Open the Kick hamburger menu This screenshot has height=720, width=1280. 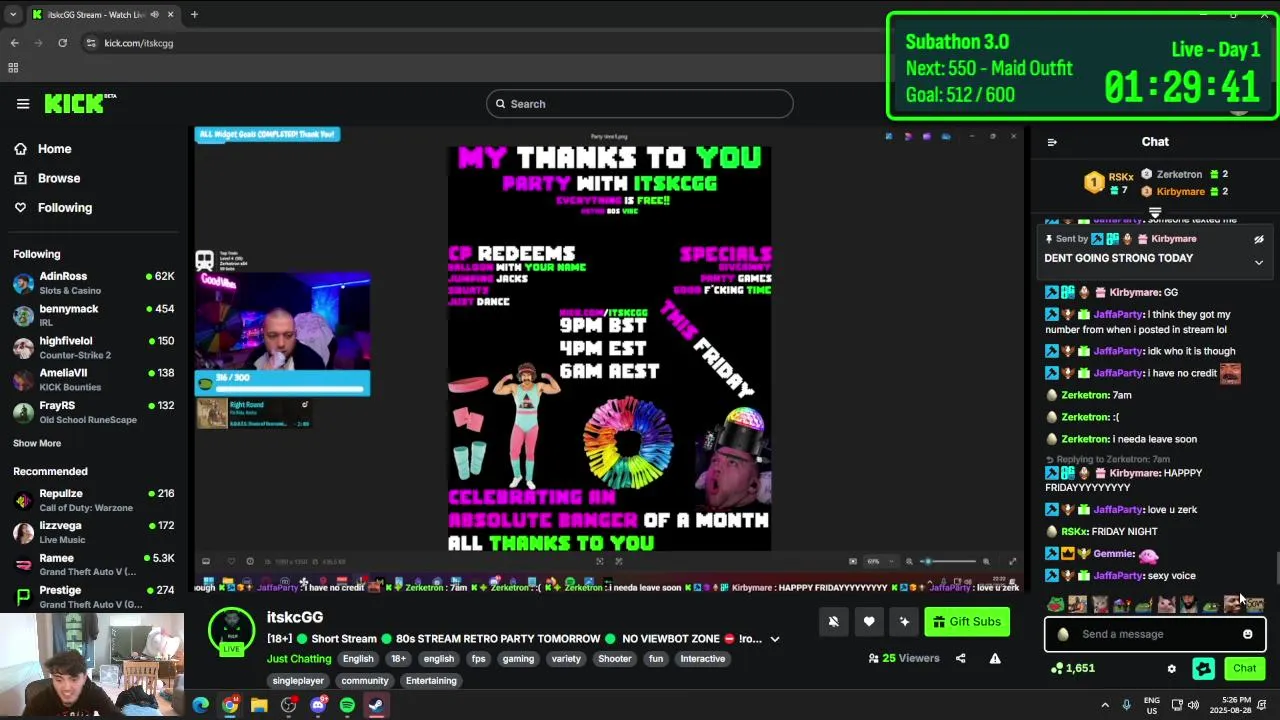point(23,103)
